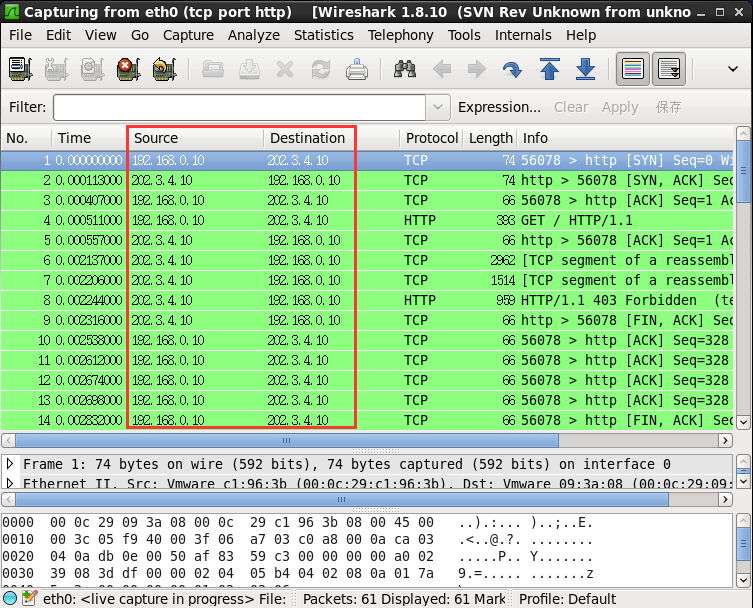
Task: Open the Analyze menu
Action: pyautogui.click(x=254, y=35)
